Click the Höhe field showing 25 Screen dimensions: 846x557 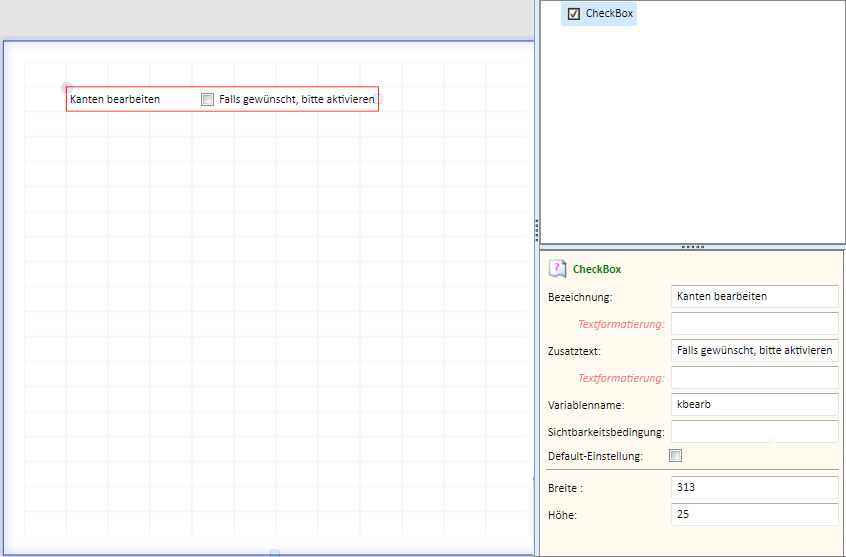754,514
